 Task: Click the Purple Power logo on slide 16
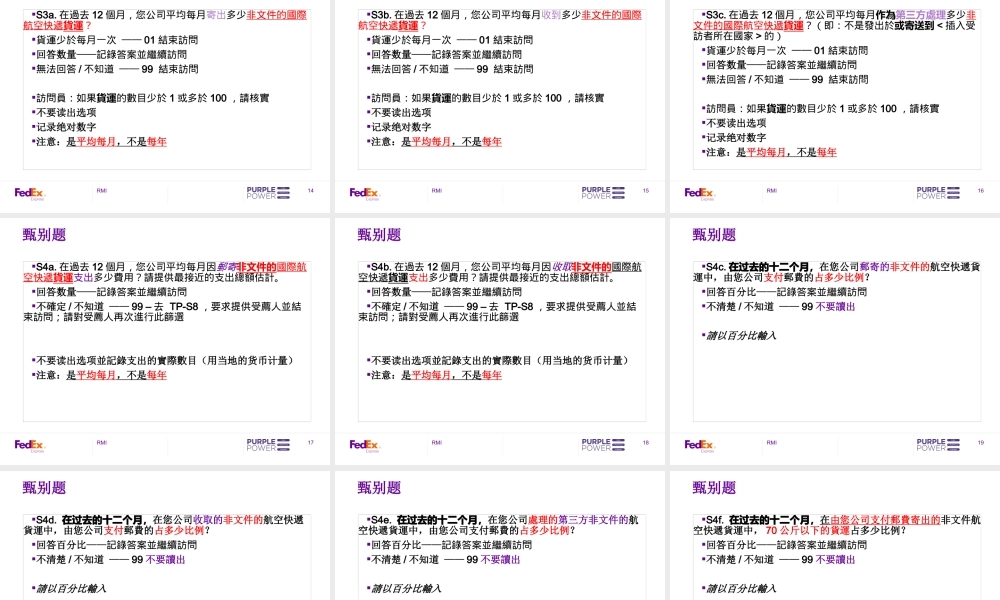[938, 193]
